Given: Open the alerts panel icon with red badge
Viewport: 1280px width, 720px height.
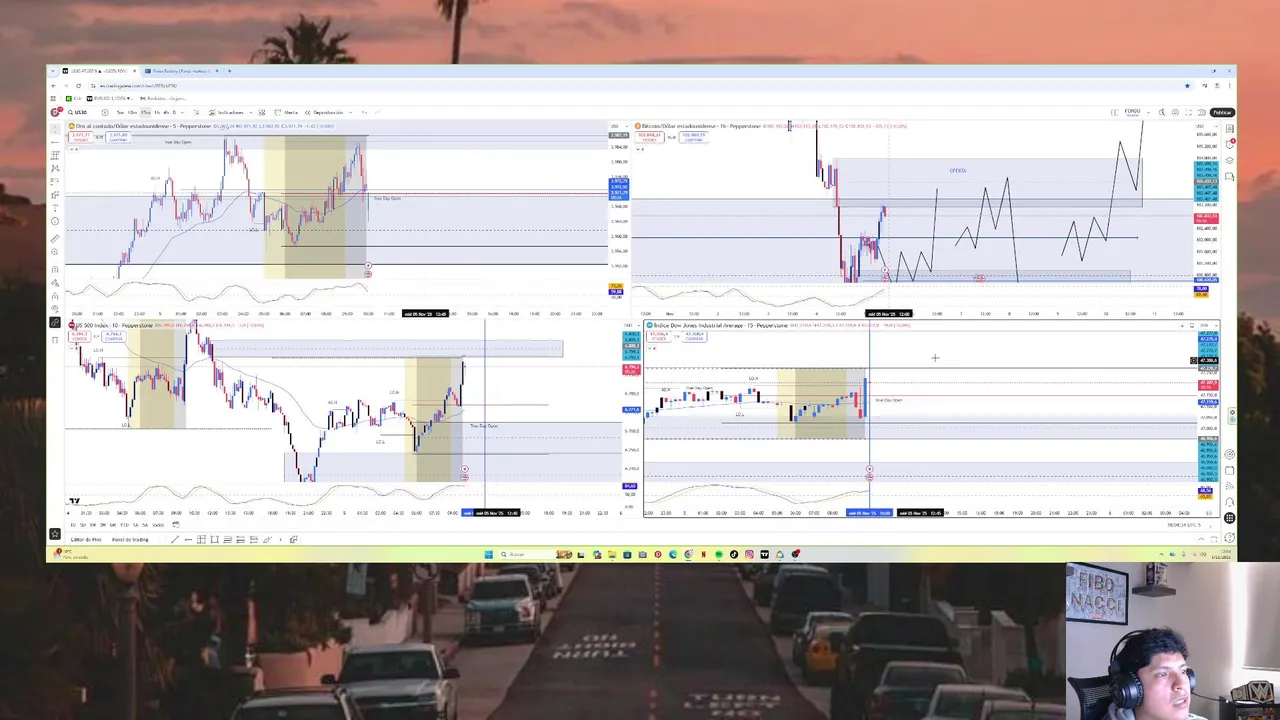Looking at the screenshot, I should pyautogui.click(x=1230, y=144).
